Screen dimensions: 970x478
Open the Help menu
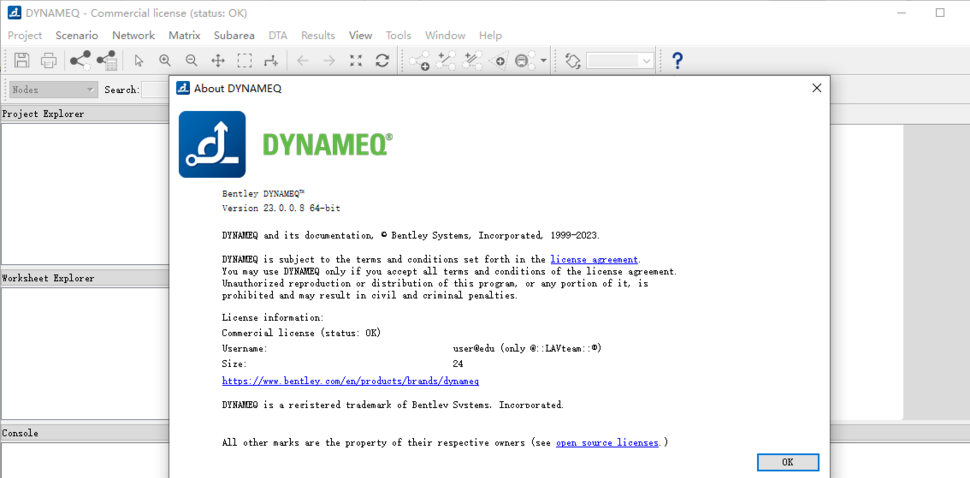491,35
